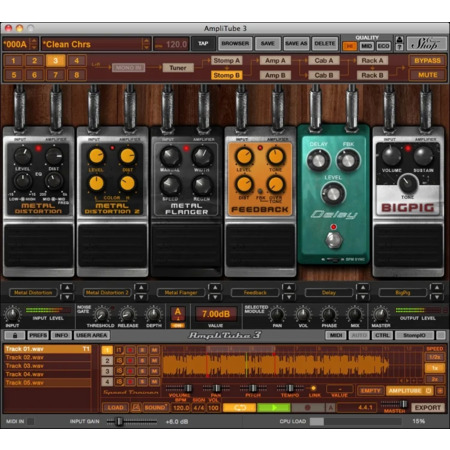The width and height of the screenshot is (450, 450).
Task: Click the small square button beside AMPLITUBE
Action: [x=440, y=391]
